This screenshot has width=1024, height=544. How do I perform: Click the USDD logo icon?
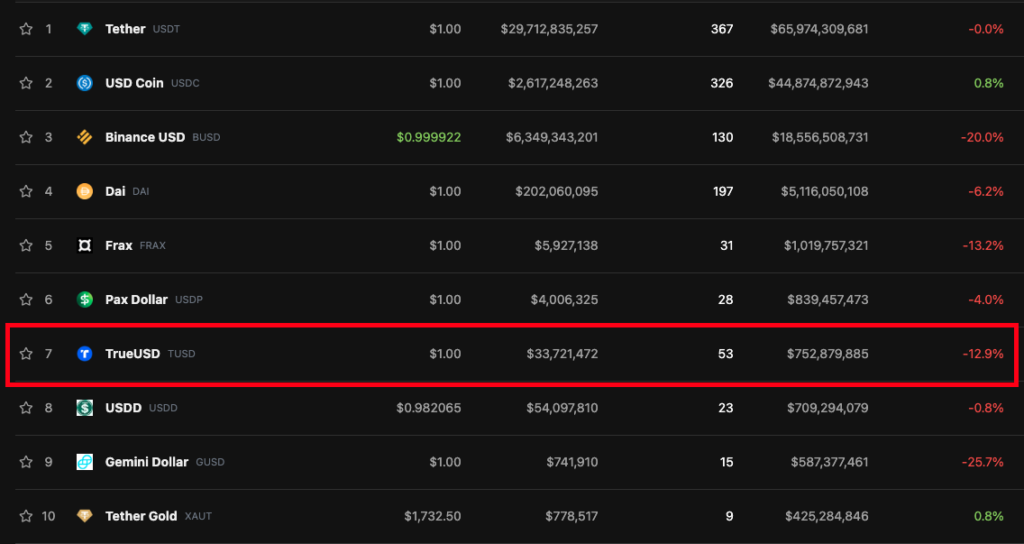click(x=85, y=408)
